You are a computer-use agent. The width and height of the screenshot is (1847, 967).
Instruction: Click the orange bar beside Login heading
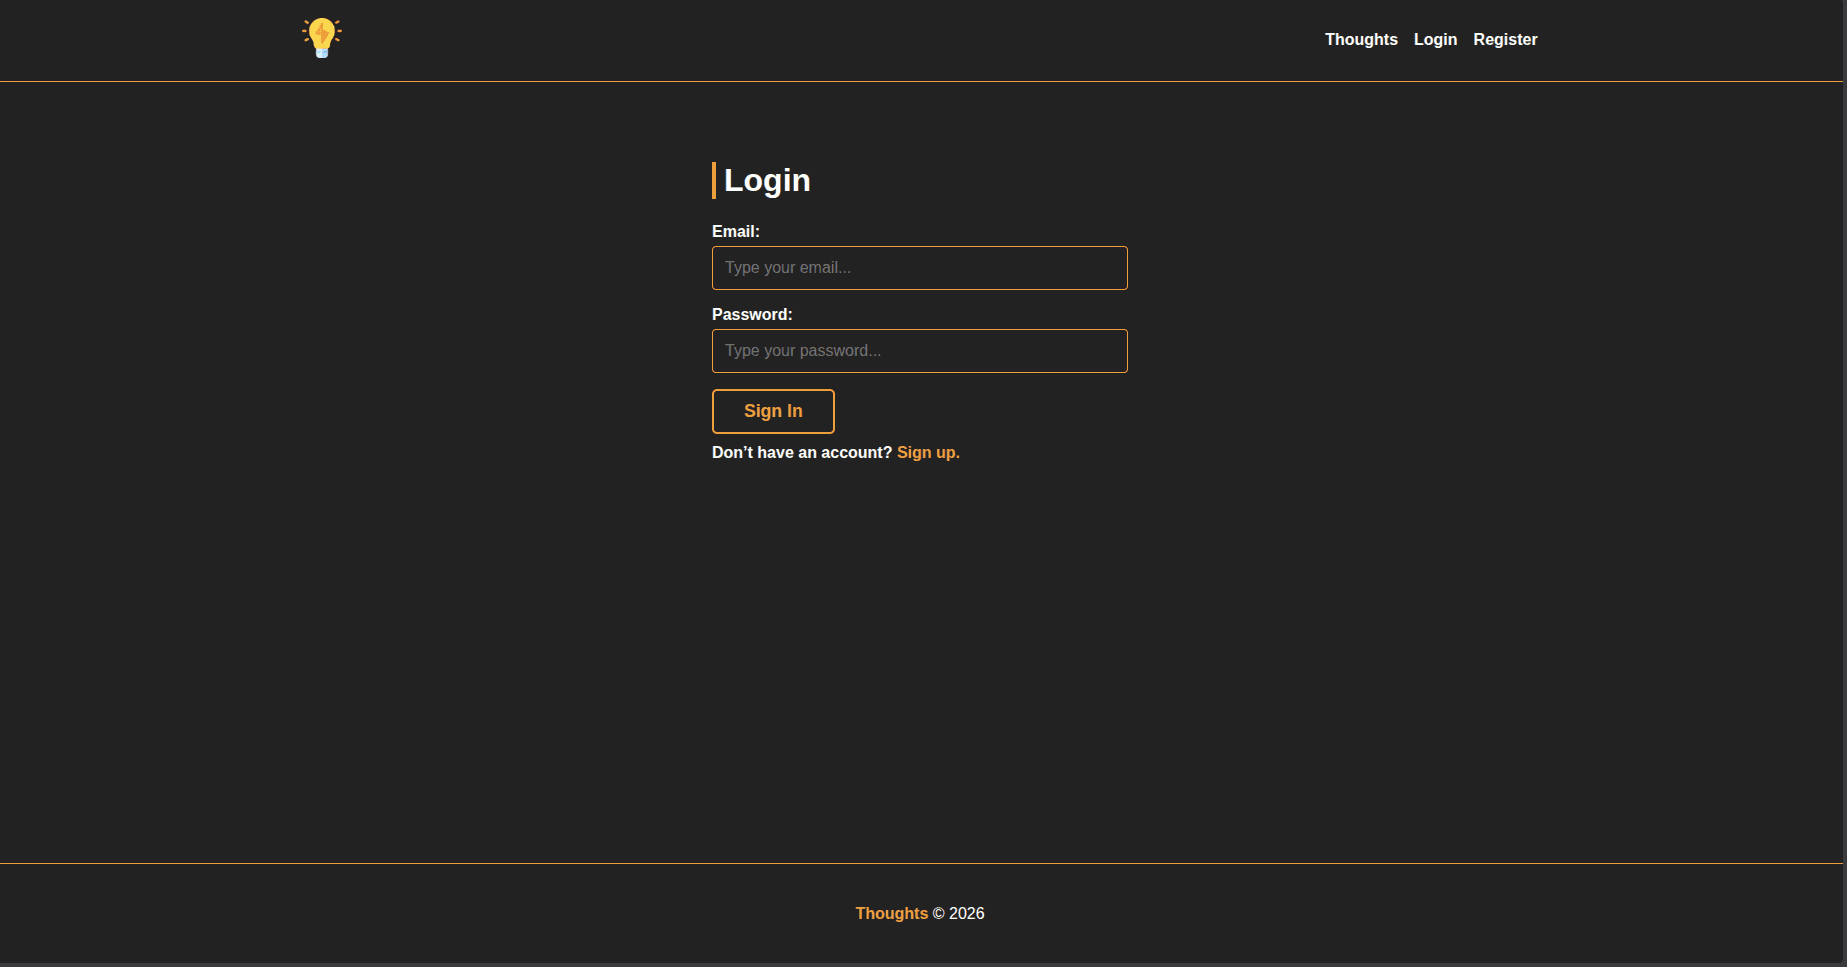[x=714, y=181]
